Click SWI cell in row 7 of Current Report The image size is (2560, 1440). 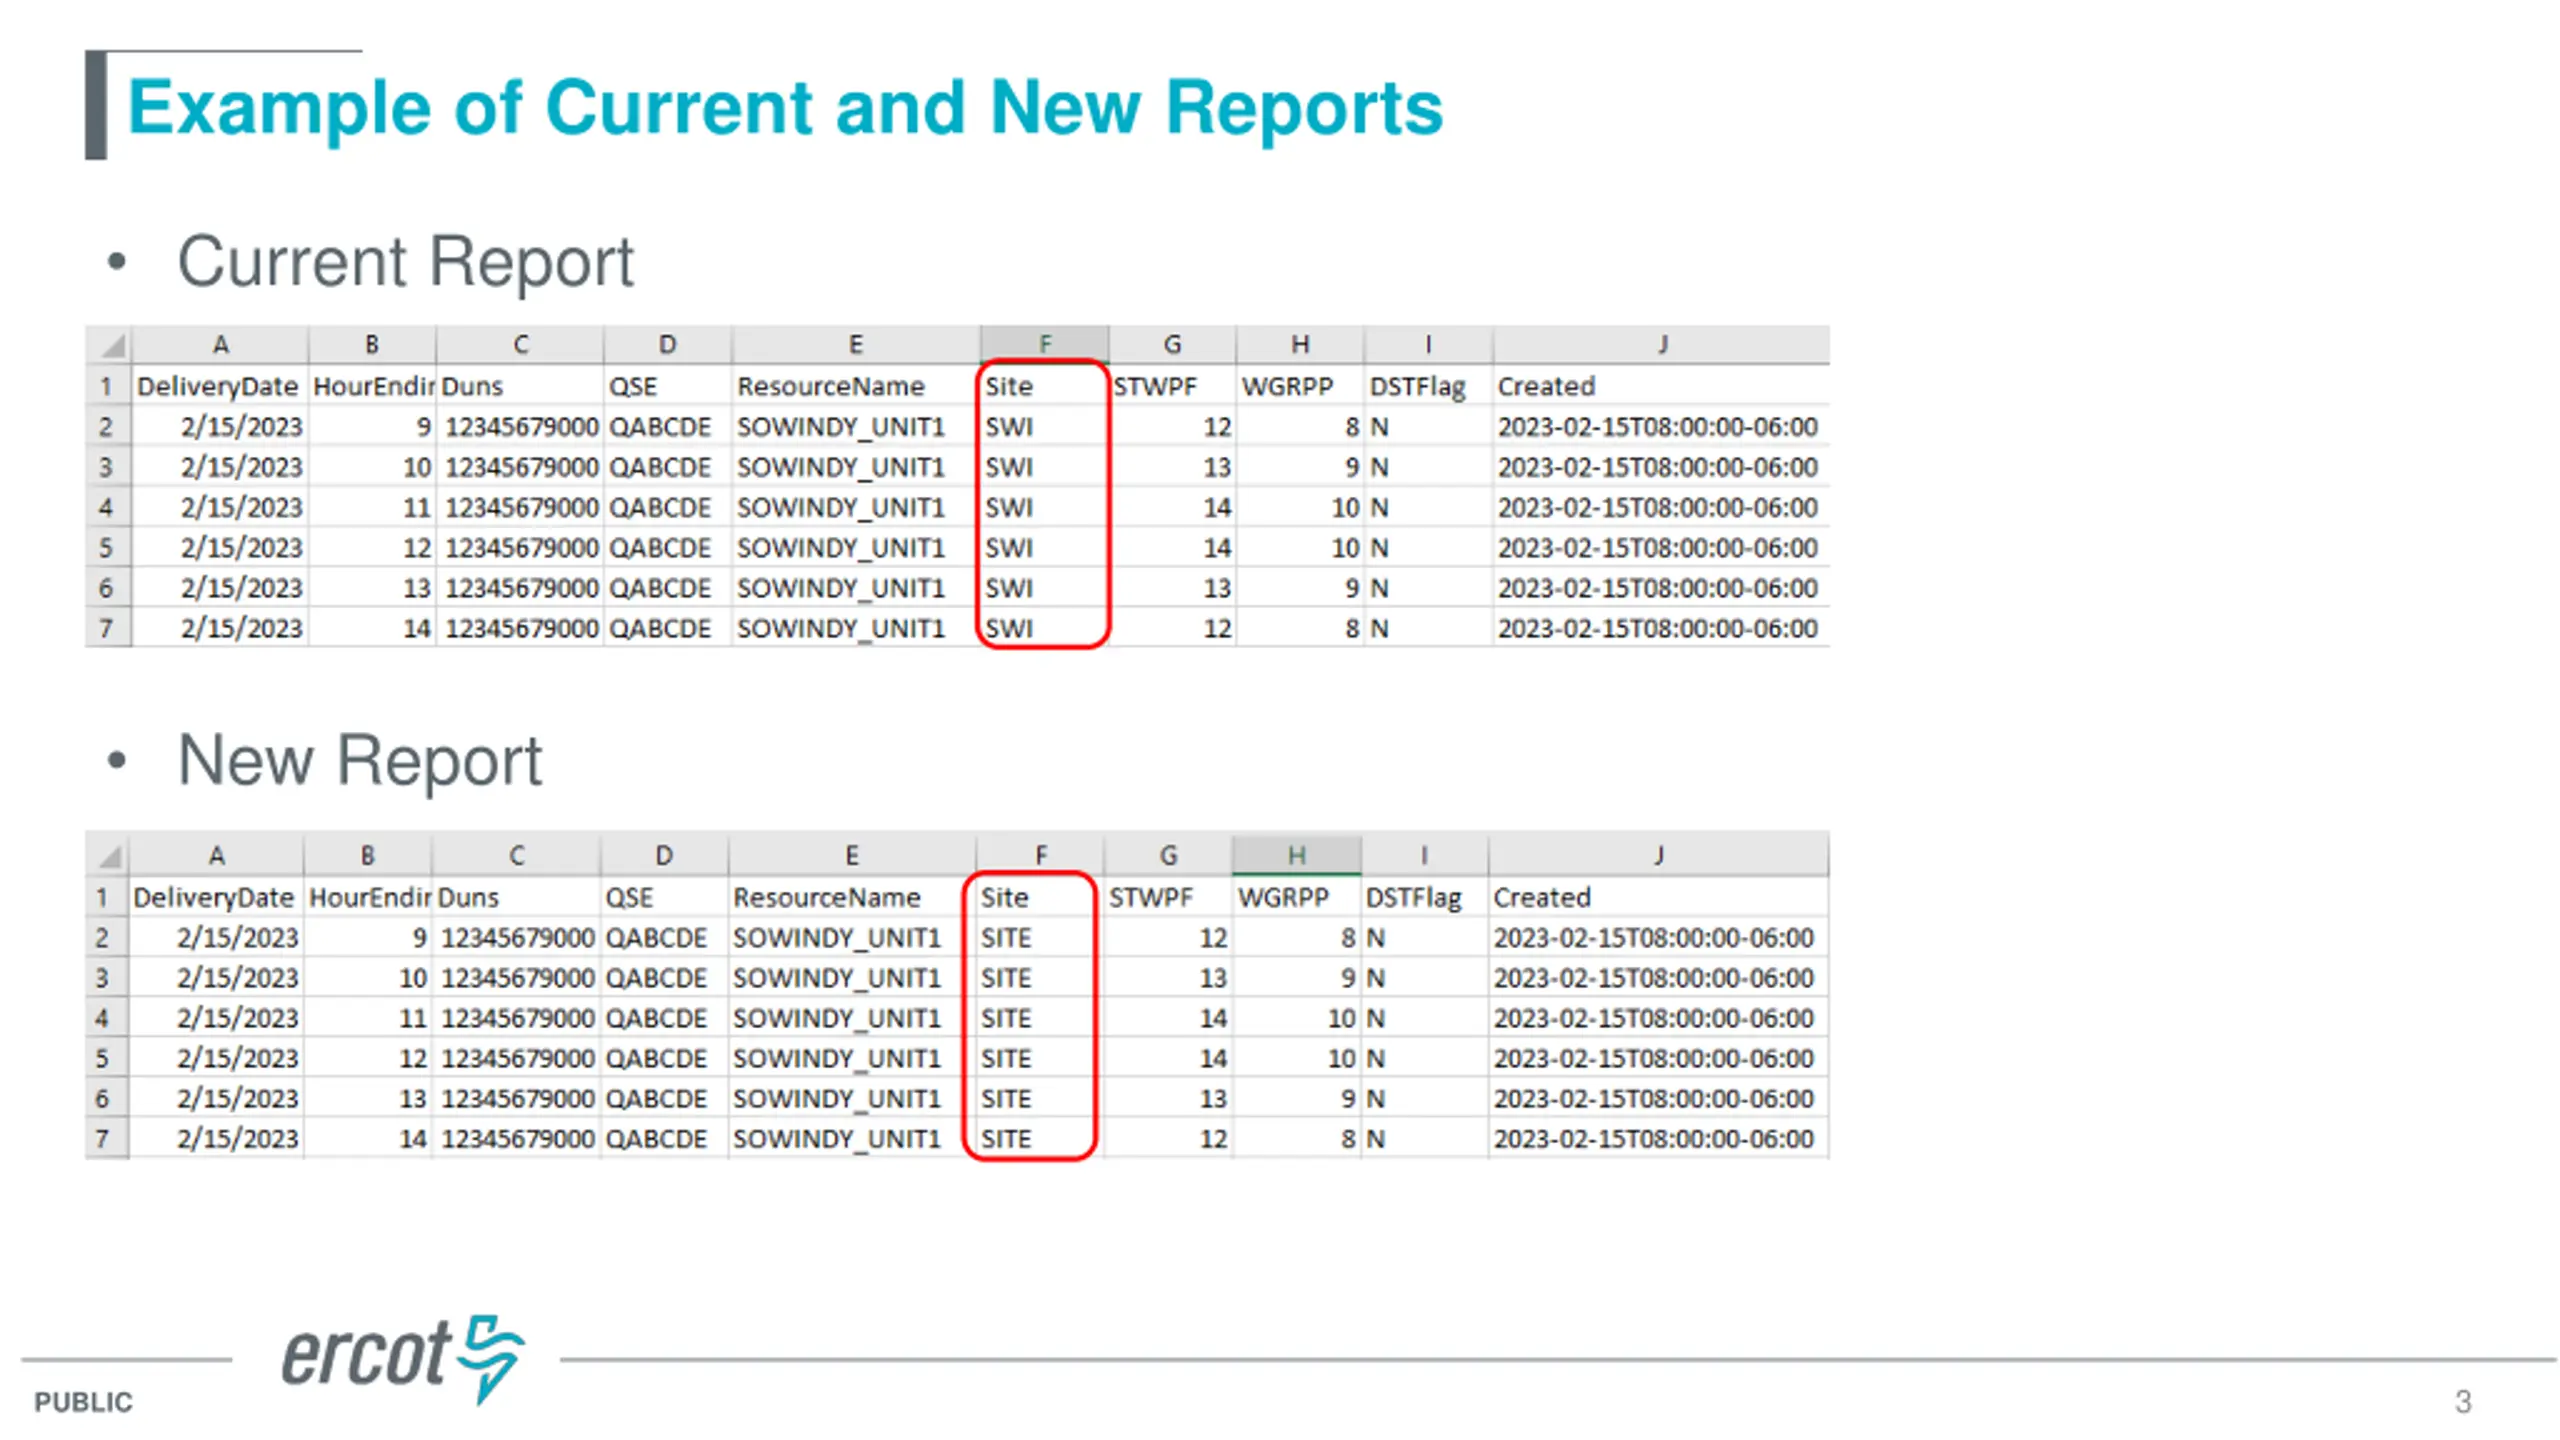[1044, 628]
